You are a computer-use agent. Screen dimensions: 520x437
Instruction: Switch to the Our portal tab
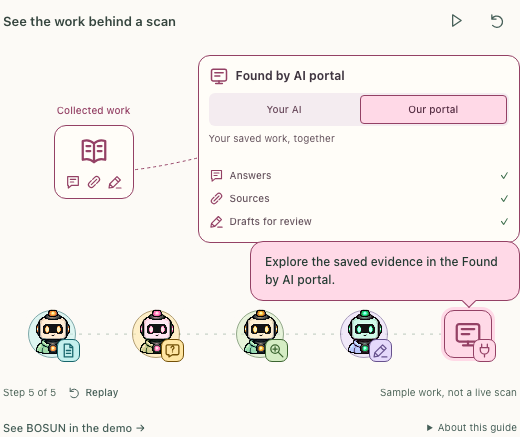pos(433,110)
